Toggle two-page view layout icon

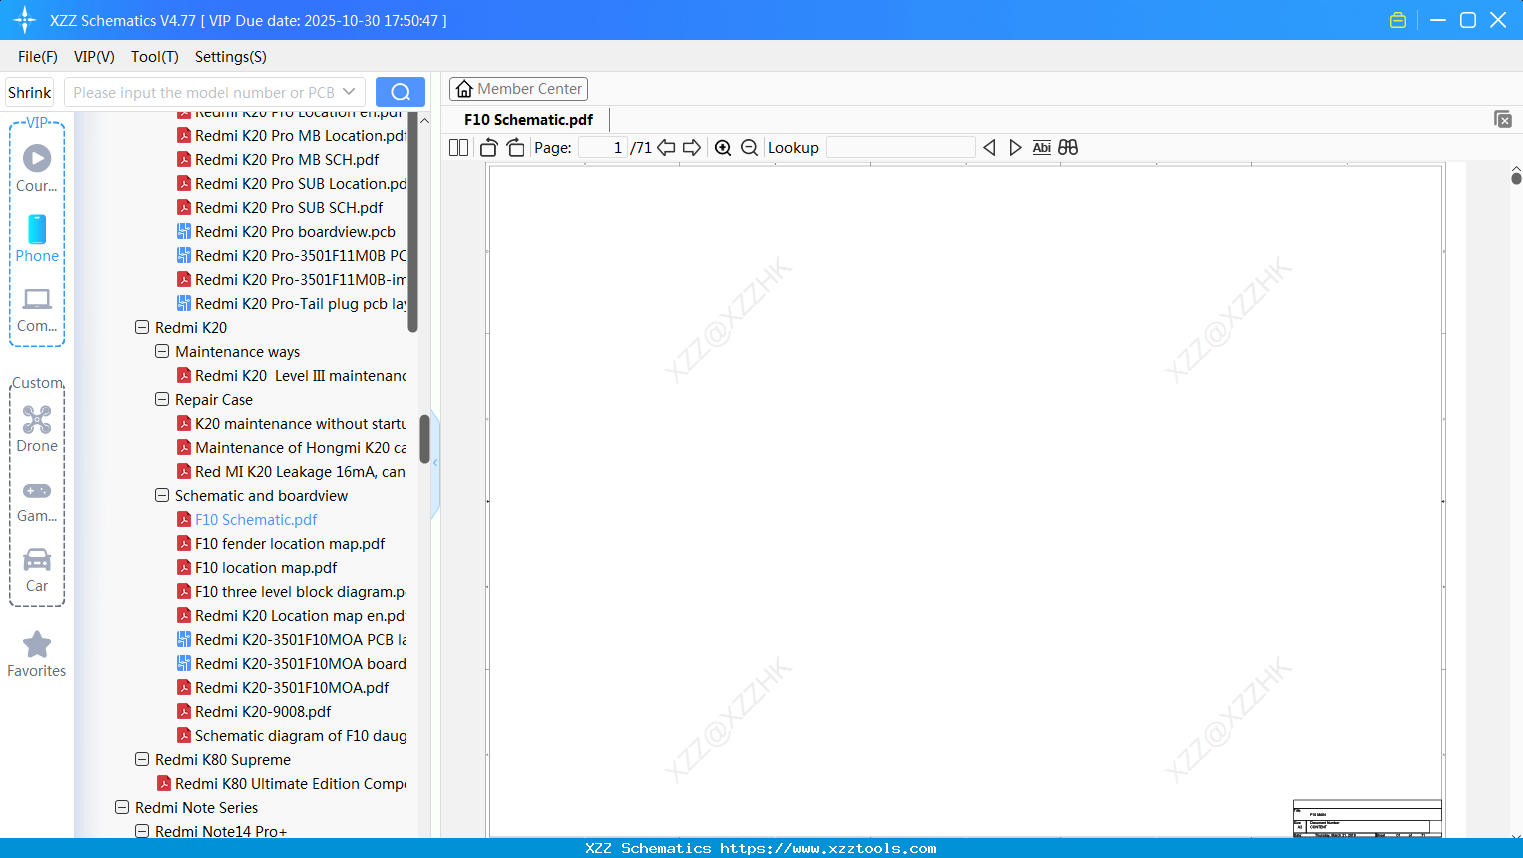coord(458,148)
